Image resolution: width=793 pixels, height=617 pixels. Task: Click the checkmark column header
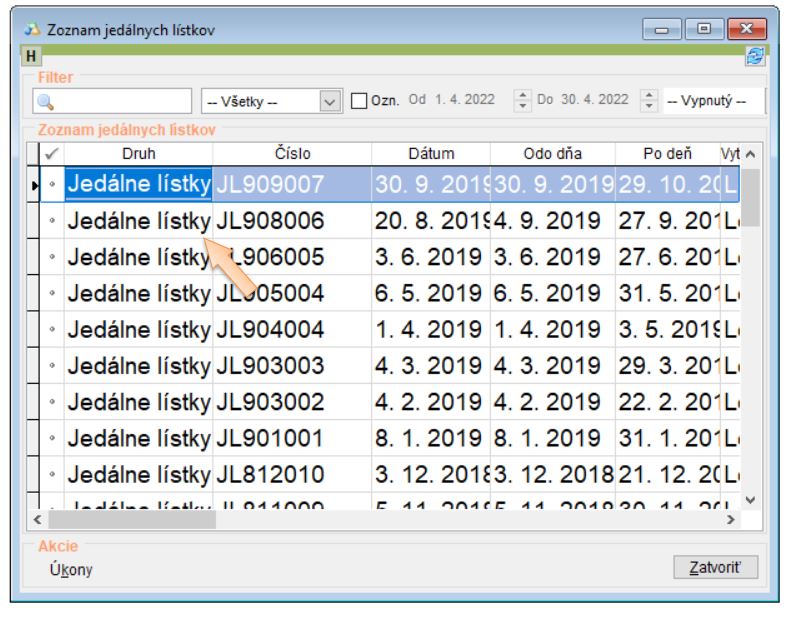pos(51,154)
